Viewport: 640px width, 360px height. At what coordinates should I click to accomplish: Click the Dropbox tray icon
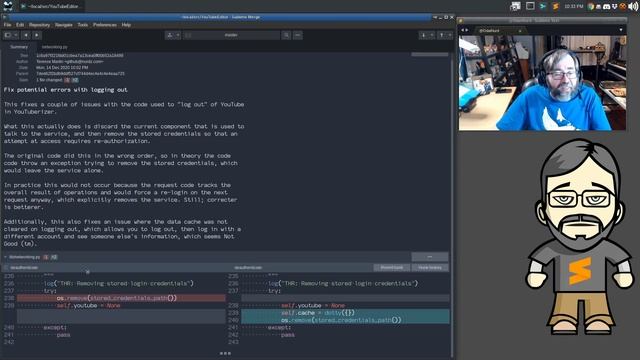[x=614, y=7]
